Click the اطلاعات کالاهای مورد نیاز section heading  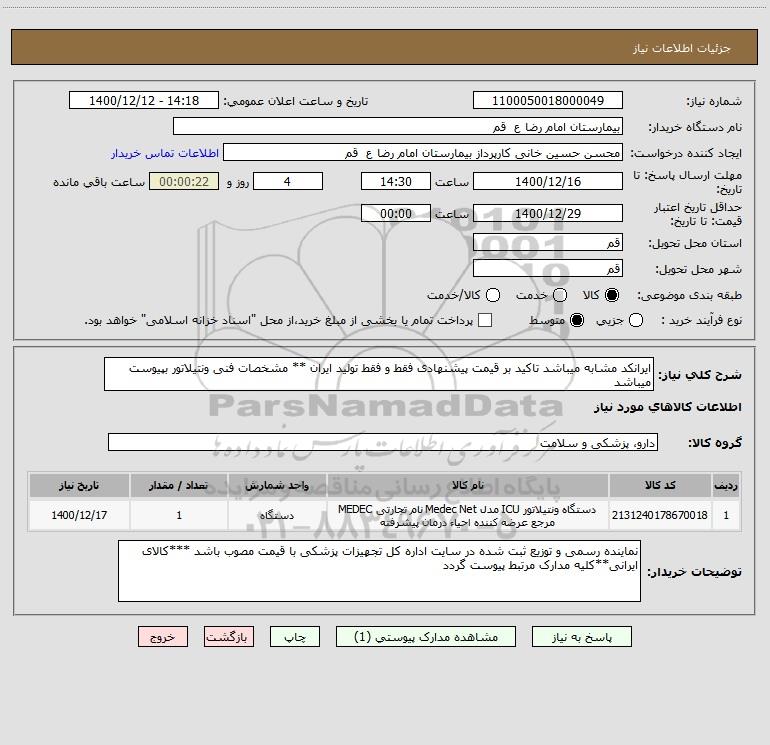pyautogui.click(x=667, y=407)
